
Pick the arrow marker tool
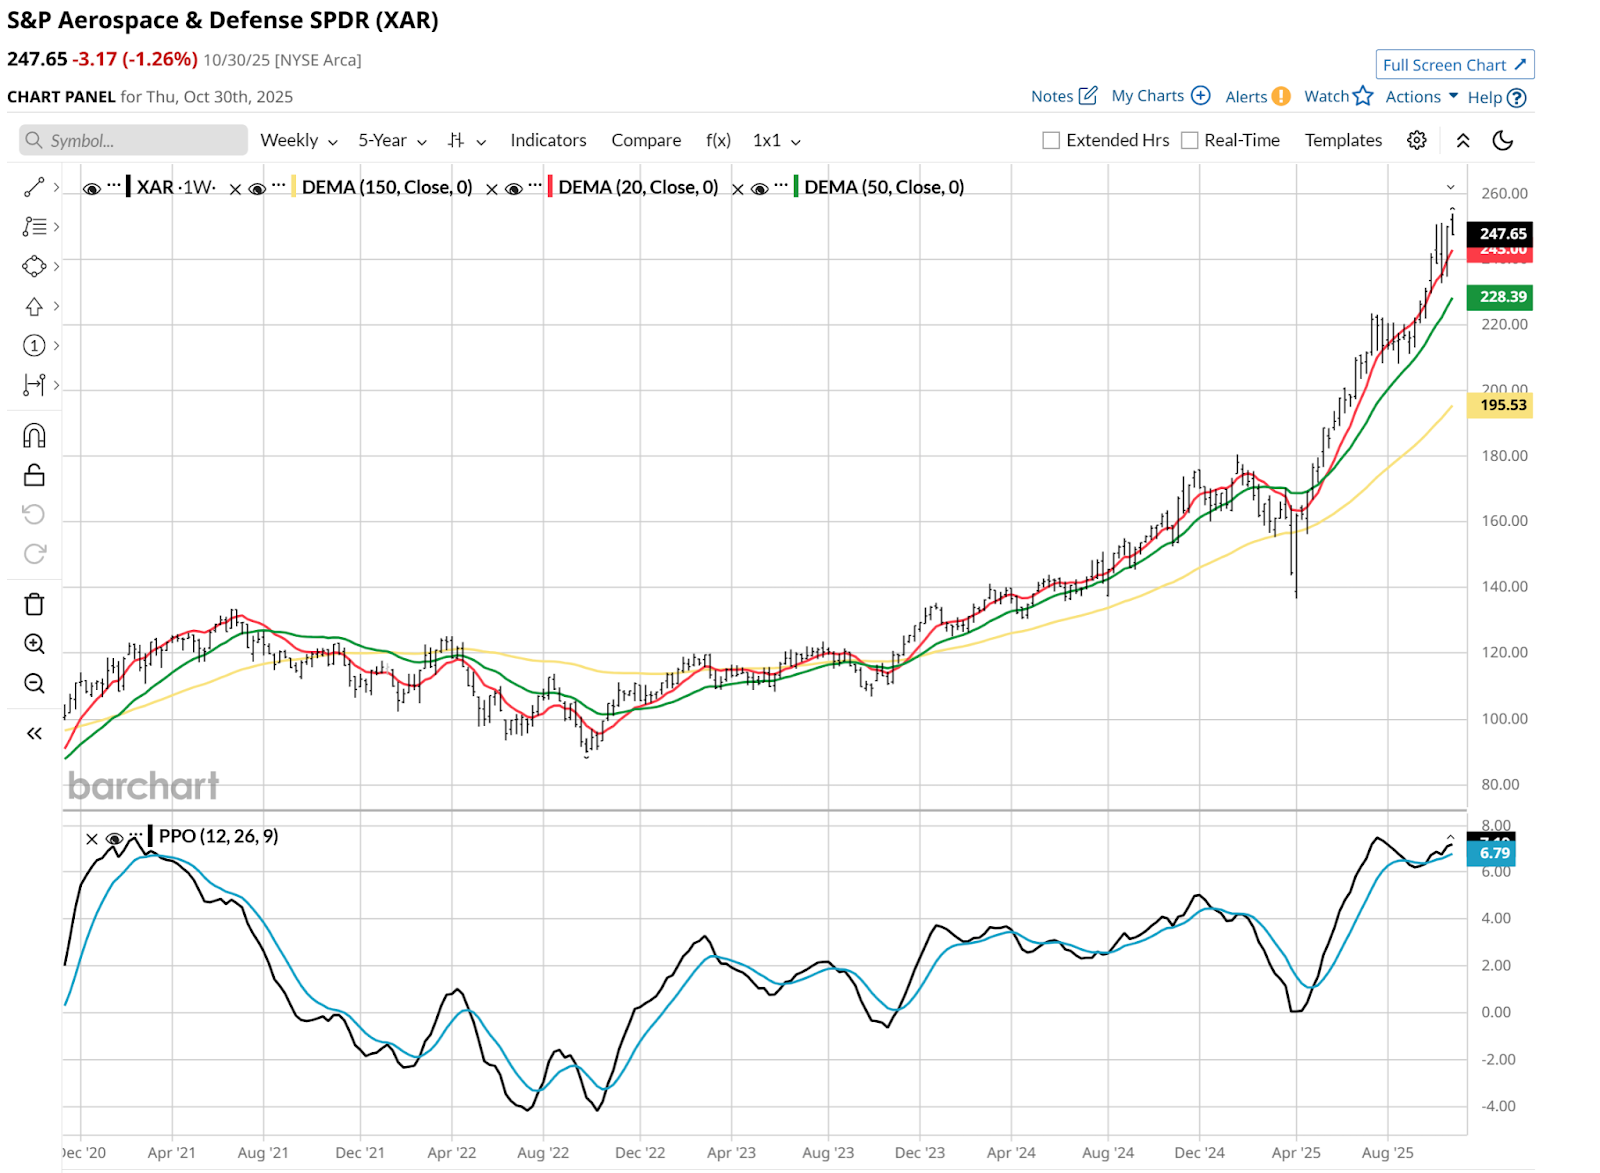[x=34, y=306]
